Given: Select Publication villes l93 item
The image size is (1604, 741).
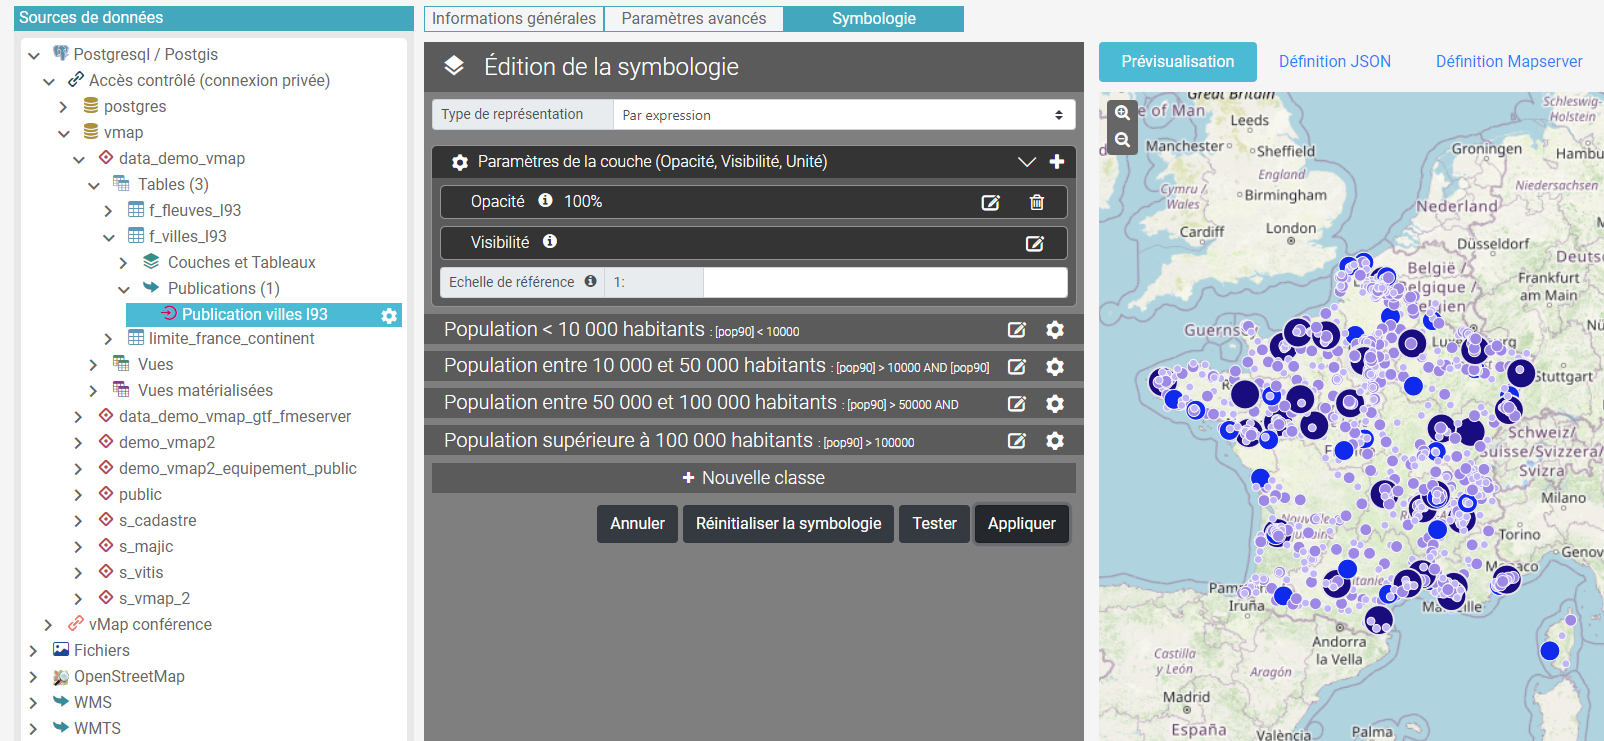Looking at the screenshot, I should pos(255,315).
